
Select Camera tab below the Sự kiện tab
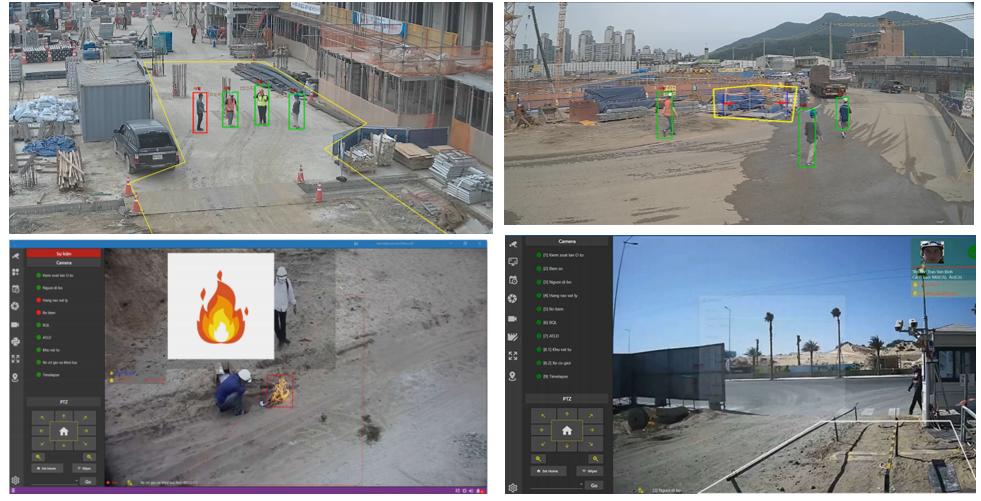(63, 263)
